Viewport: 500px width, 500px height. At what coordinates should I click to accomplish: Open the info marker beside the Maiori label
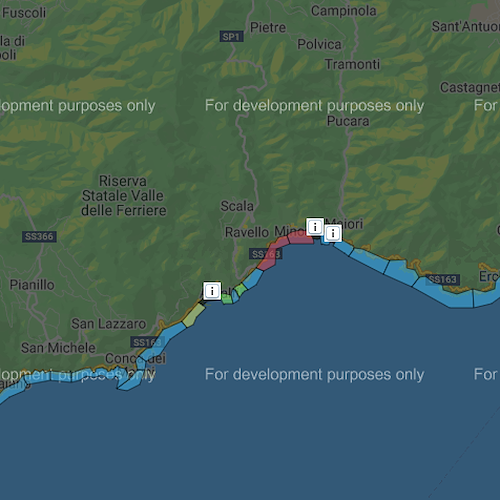(333, 233)
